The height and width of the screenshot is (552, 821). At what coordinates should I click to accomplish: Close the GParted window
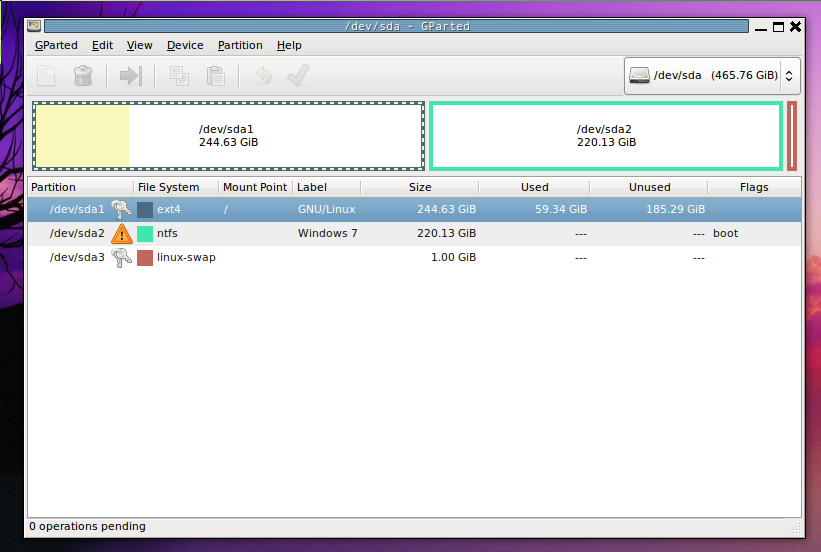coord(795,27)
